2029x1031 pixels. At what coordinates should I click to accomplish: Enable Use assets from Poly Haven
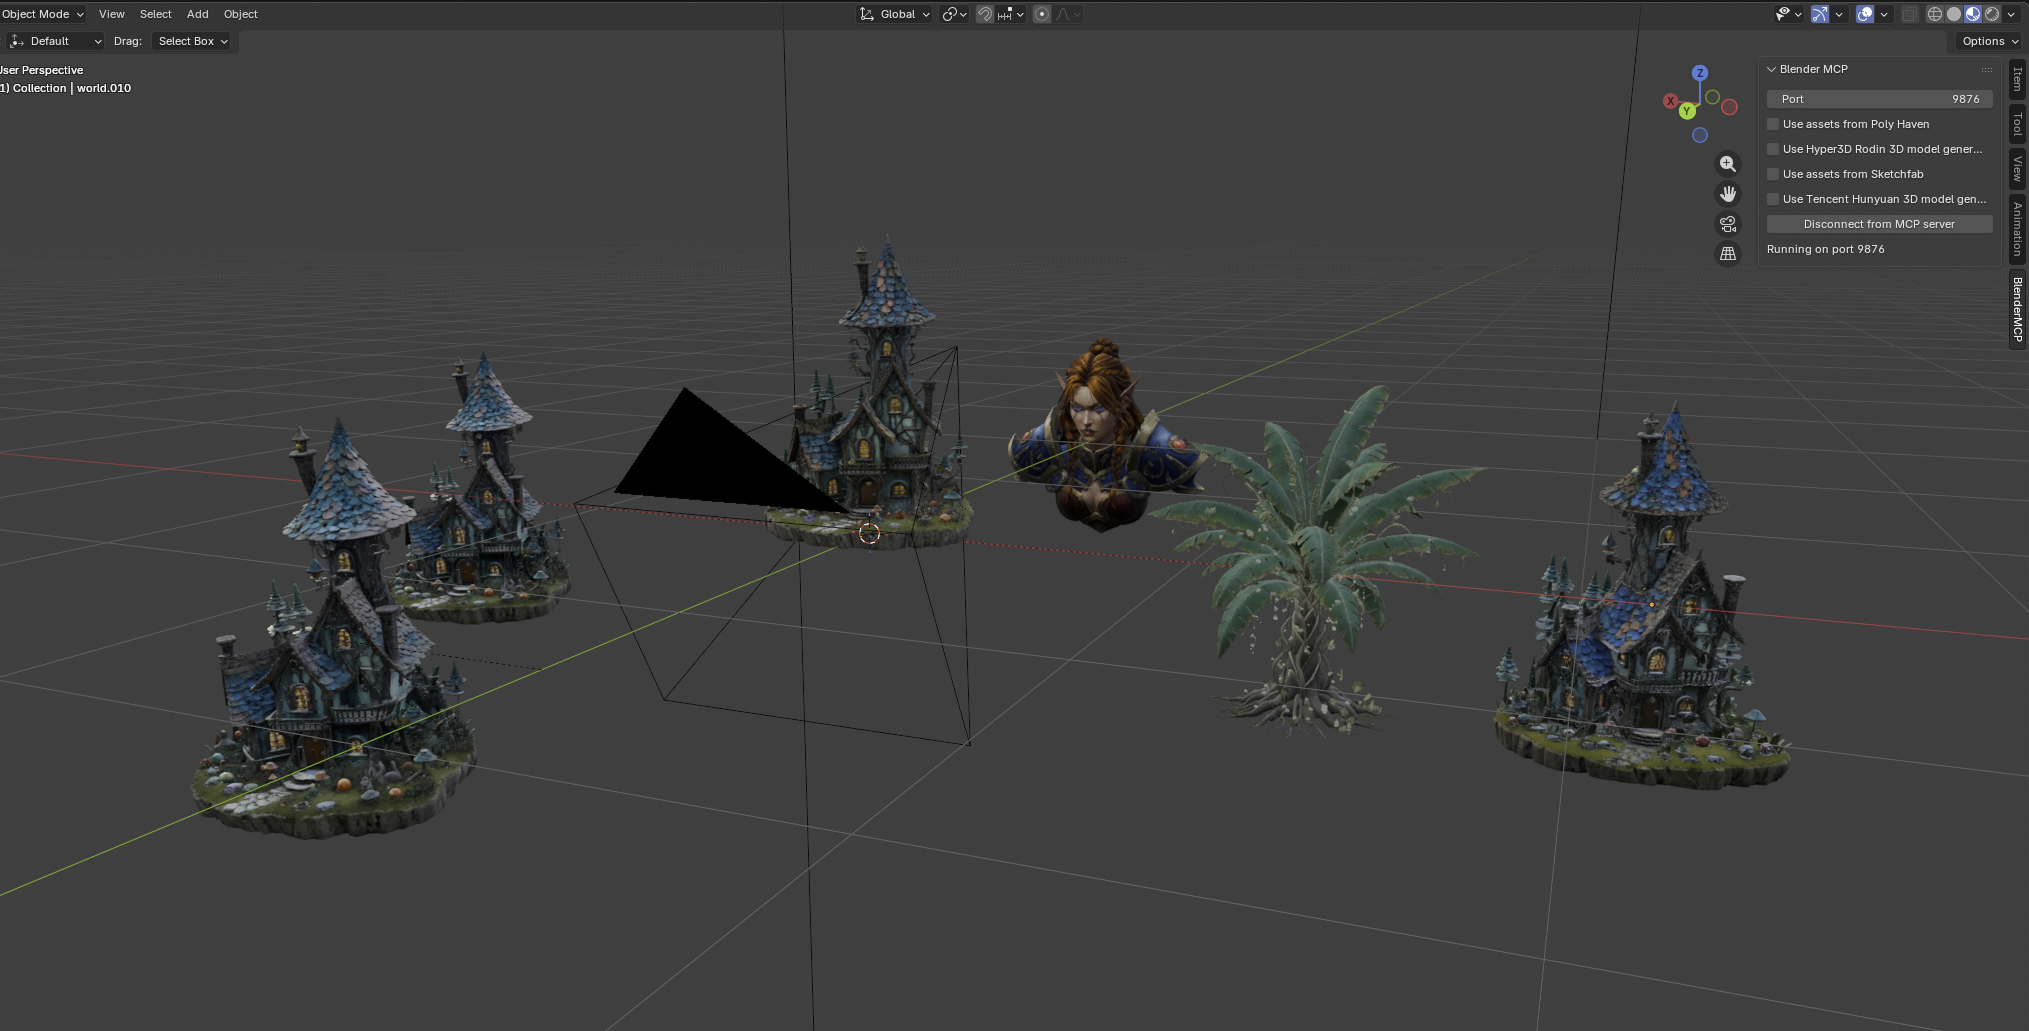coord(1773,124)
